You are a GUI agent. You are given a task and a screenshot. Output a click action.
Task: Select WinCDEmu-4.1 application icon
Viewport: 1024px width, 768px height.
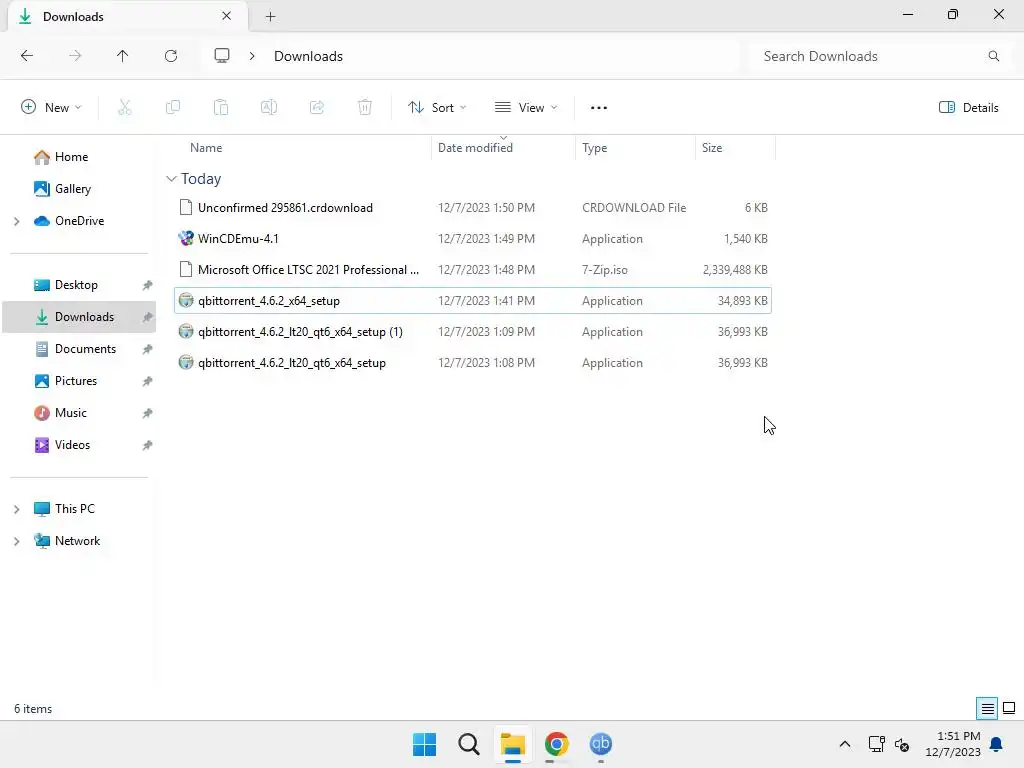[186, 238]
